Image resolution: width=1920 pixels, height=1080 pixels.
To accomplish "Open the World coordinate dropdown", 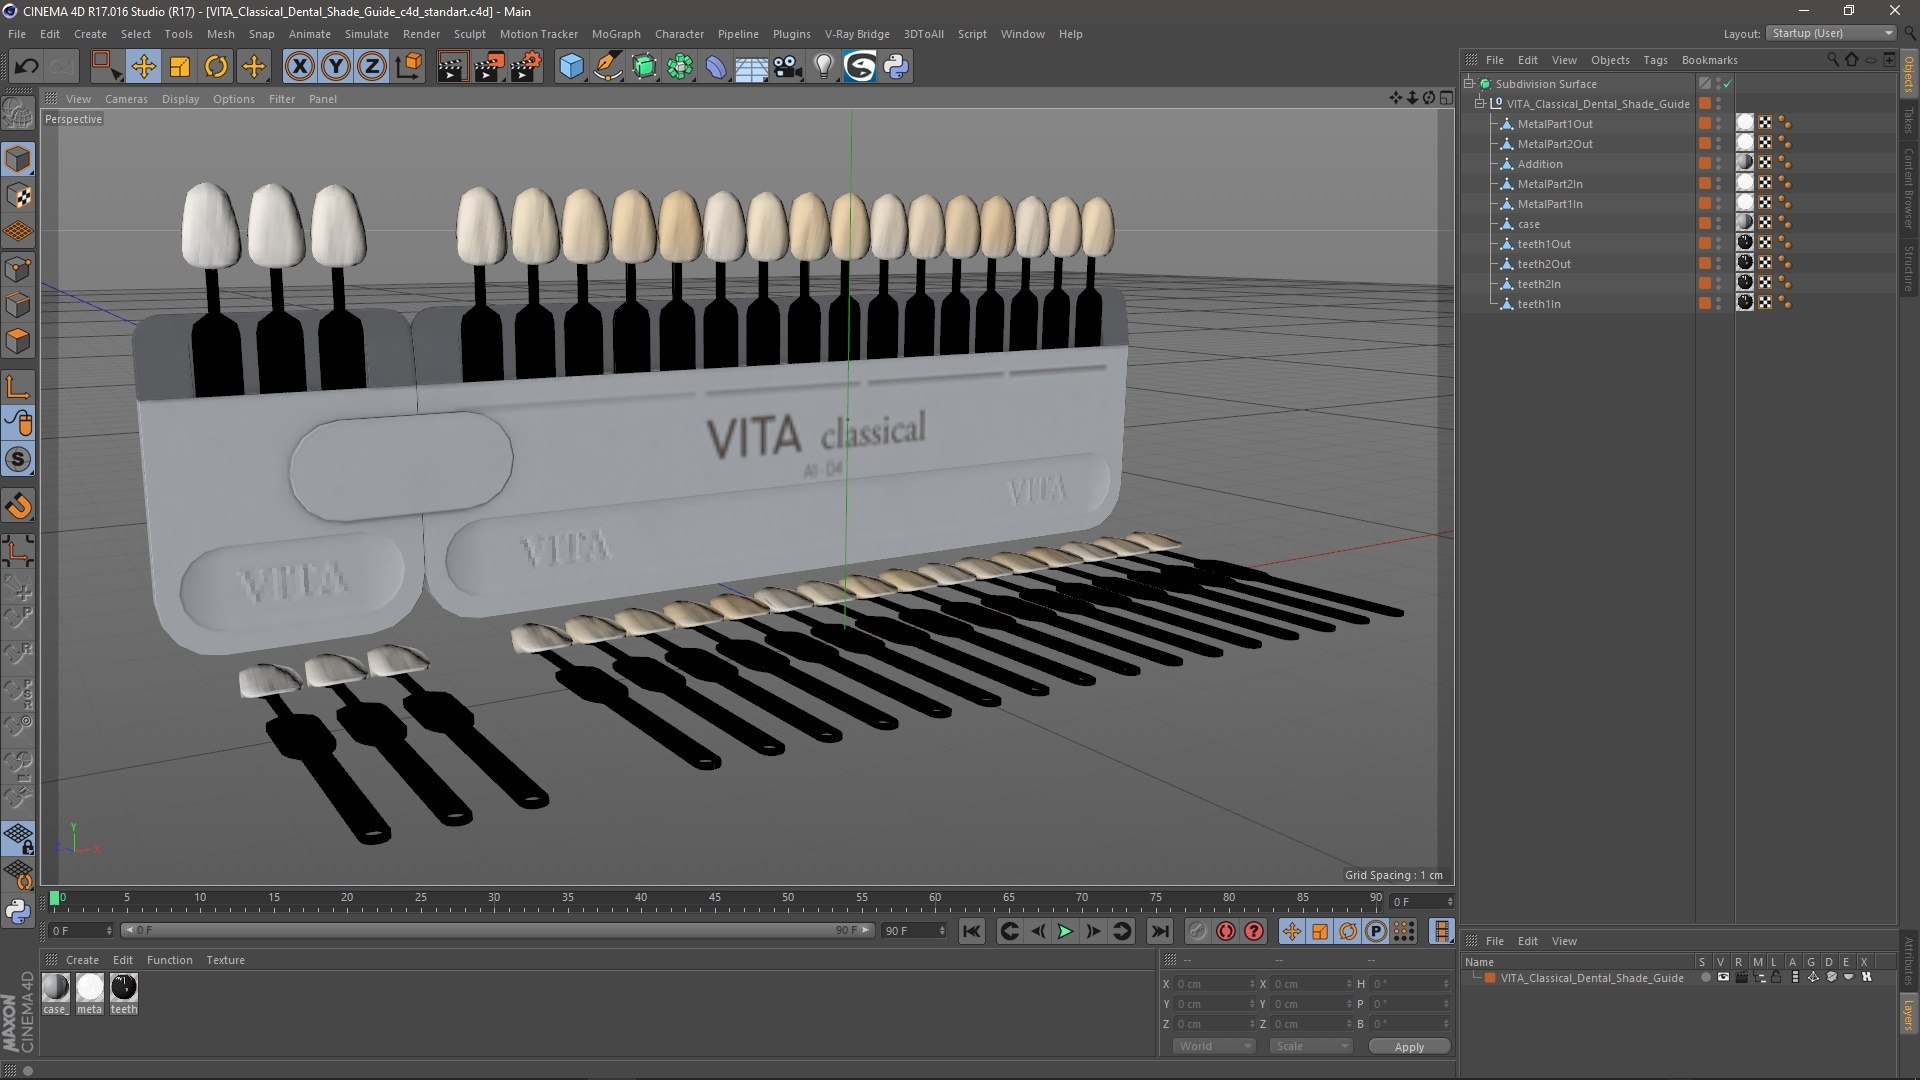I will [1214, 1046].
